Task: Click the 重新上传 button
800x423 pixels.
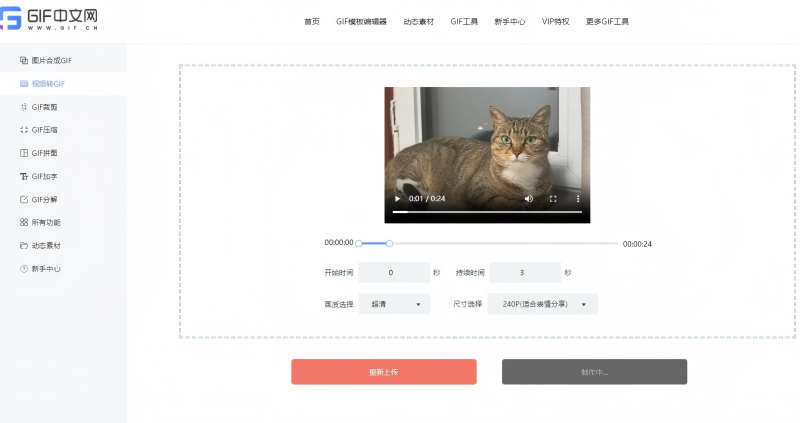Action: (x=384, y=372)
